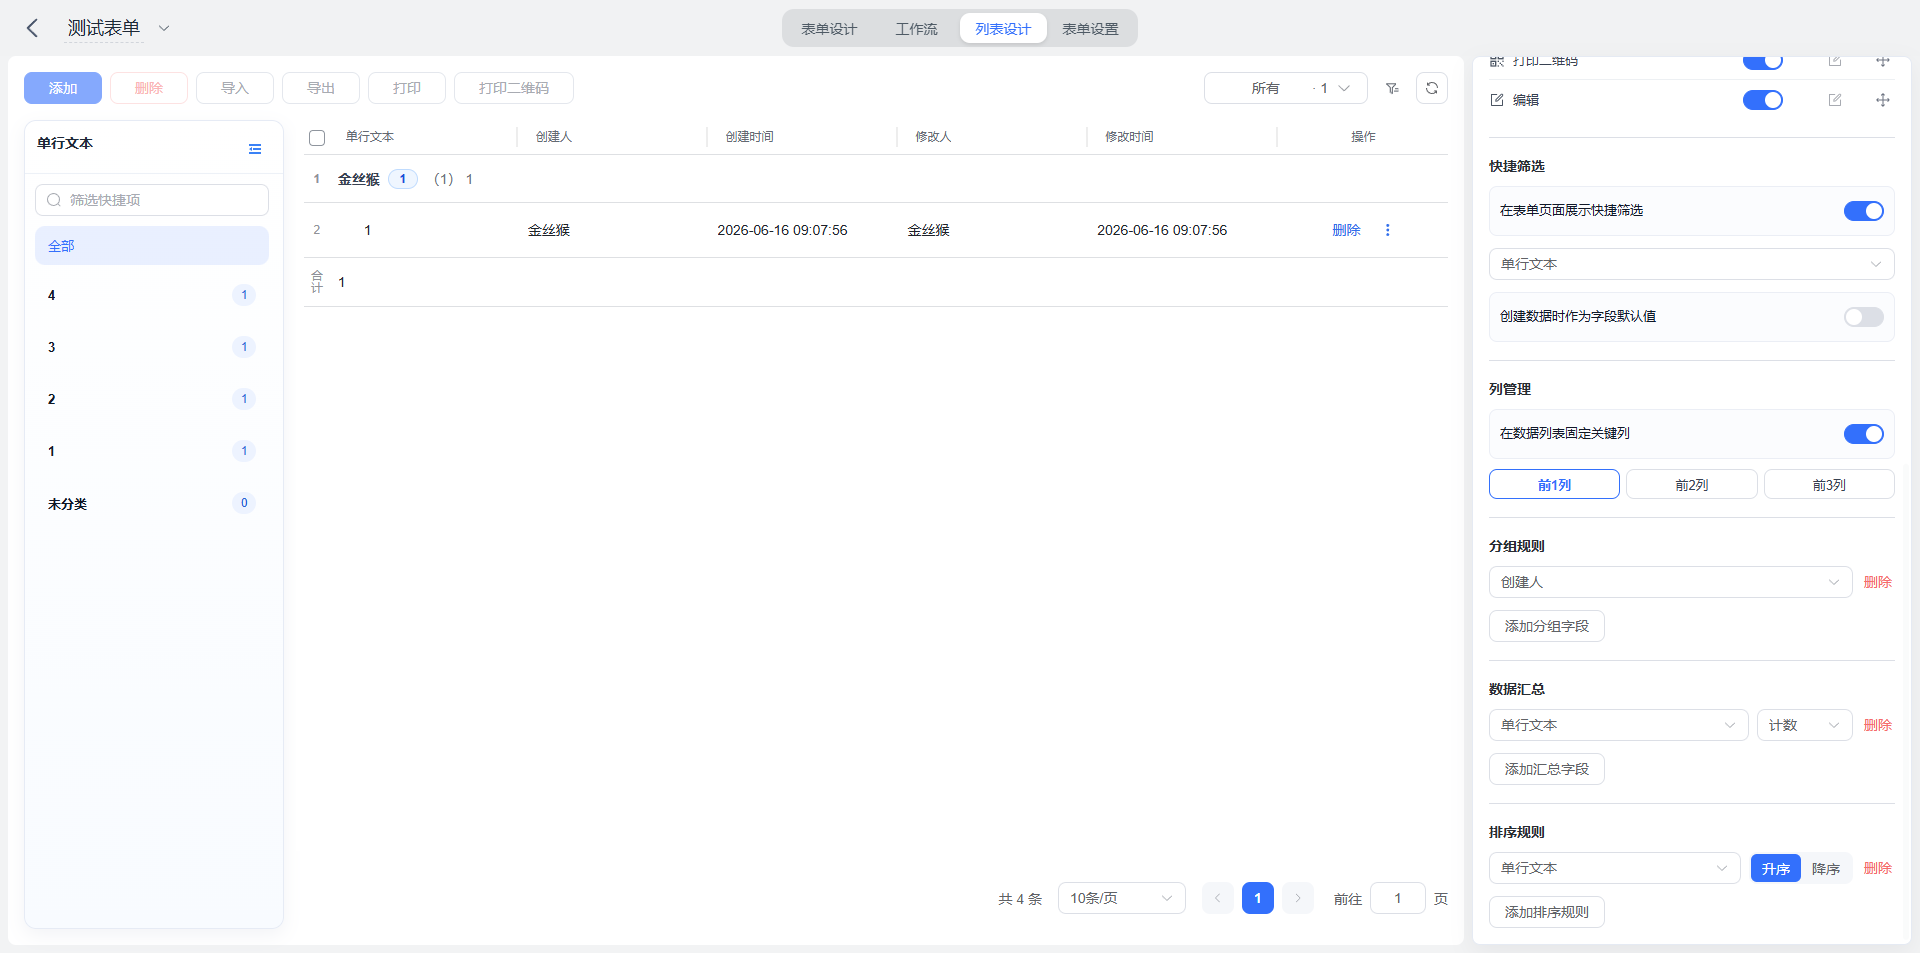
Task: Select 升序 sort order
Action: (x=1775, y=868)
